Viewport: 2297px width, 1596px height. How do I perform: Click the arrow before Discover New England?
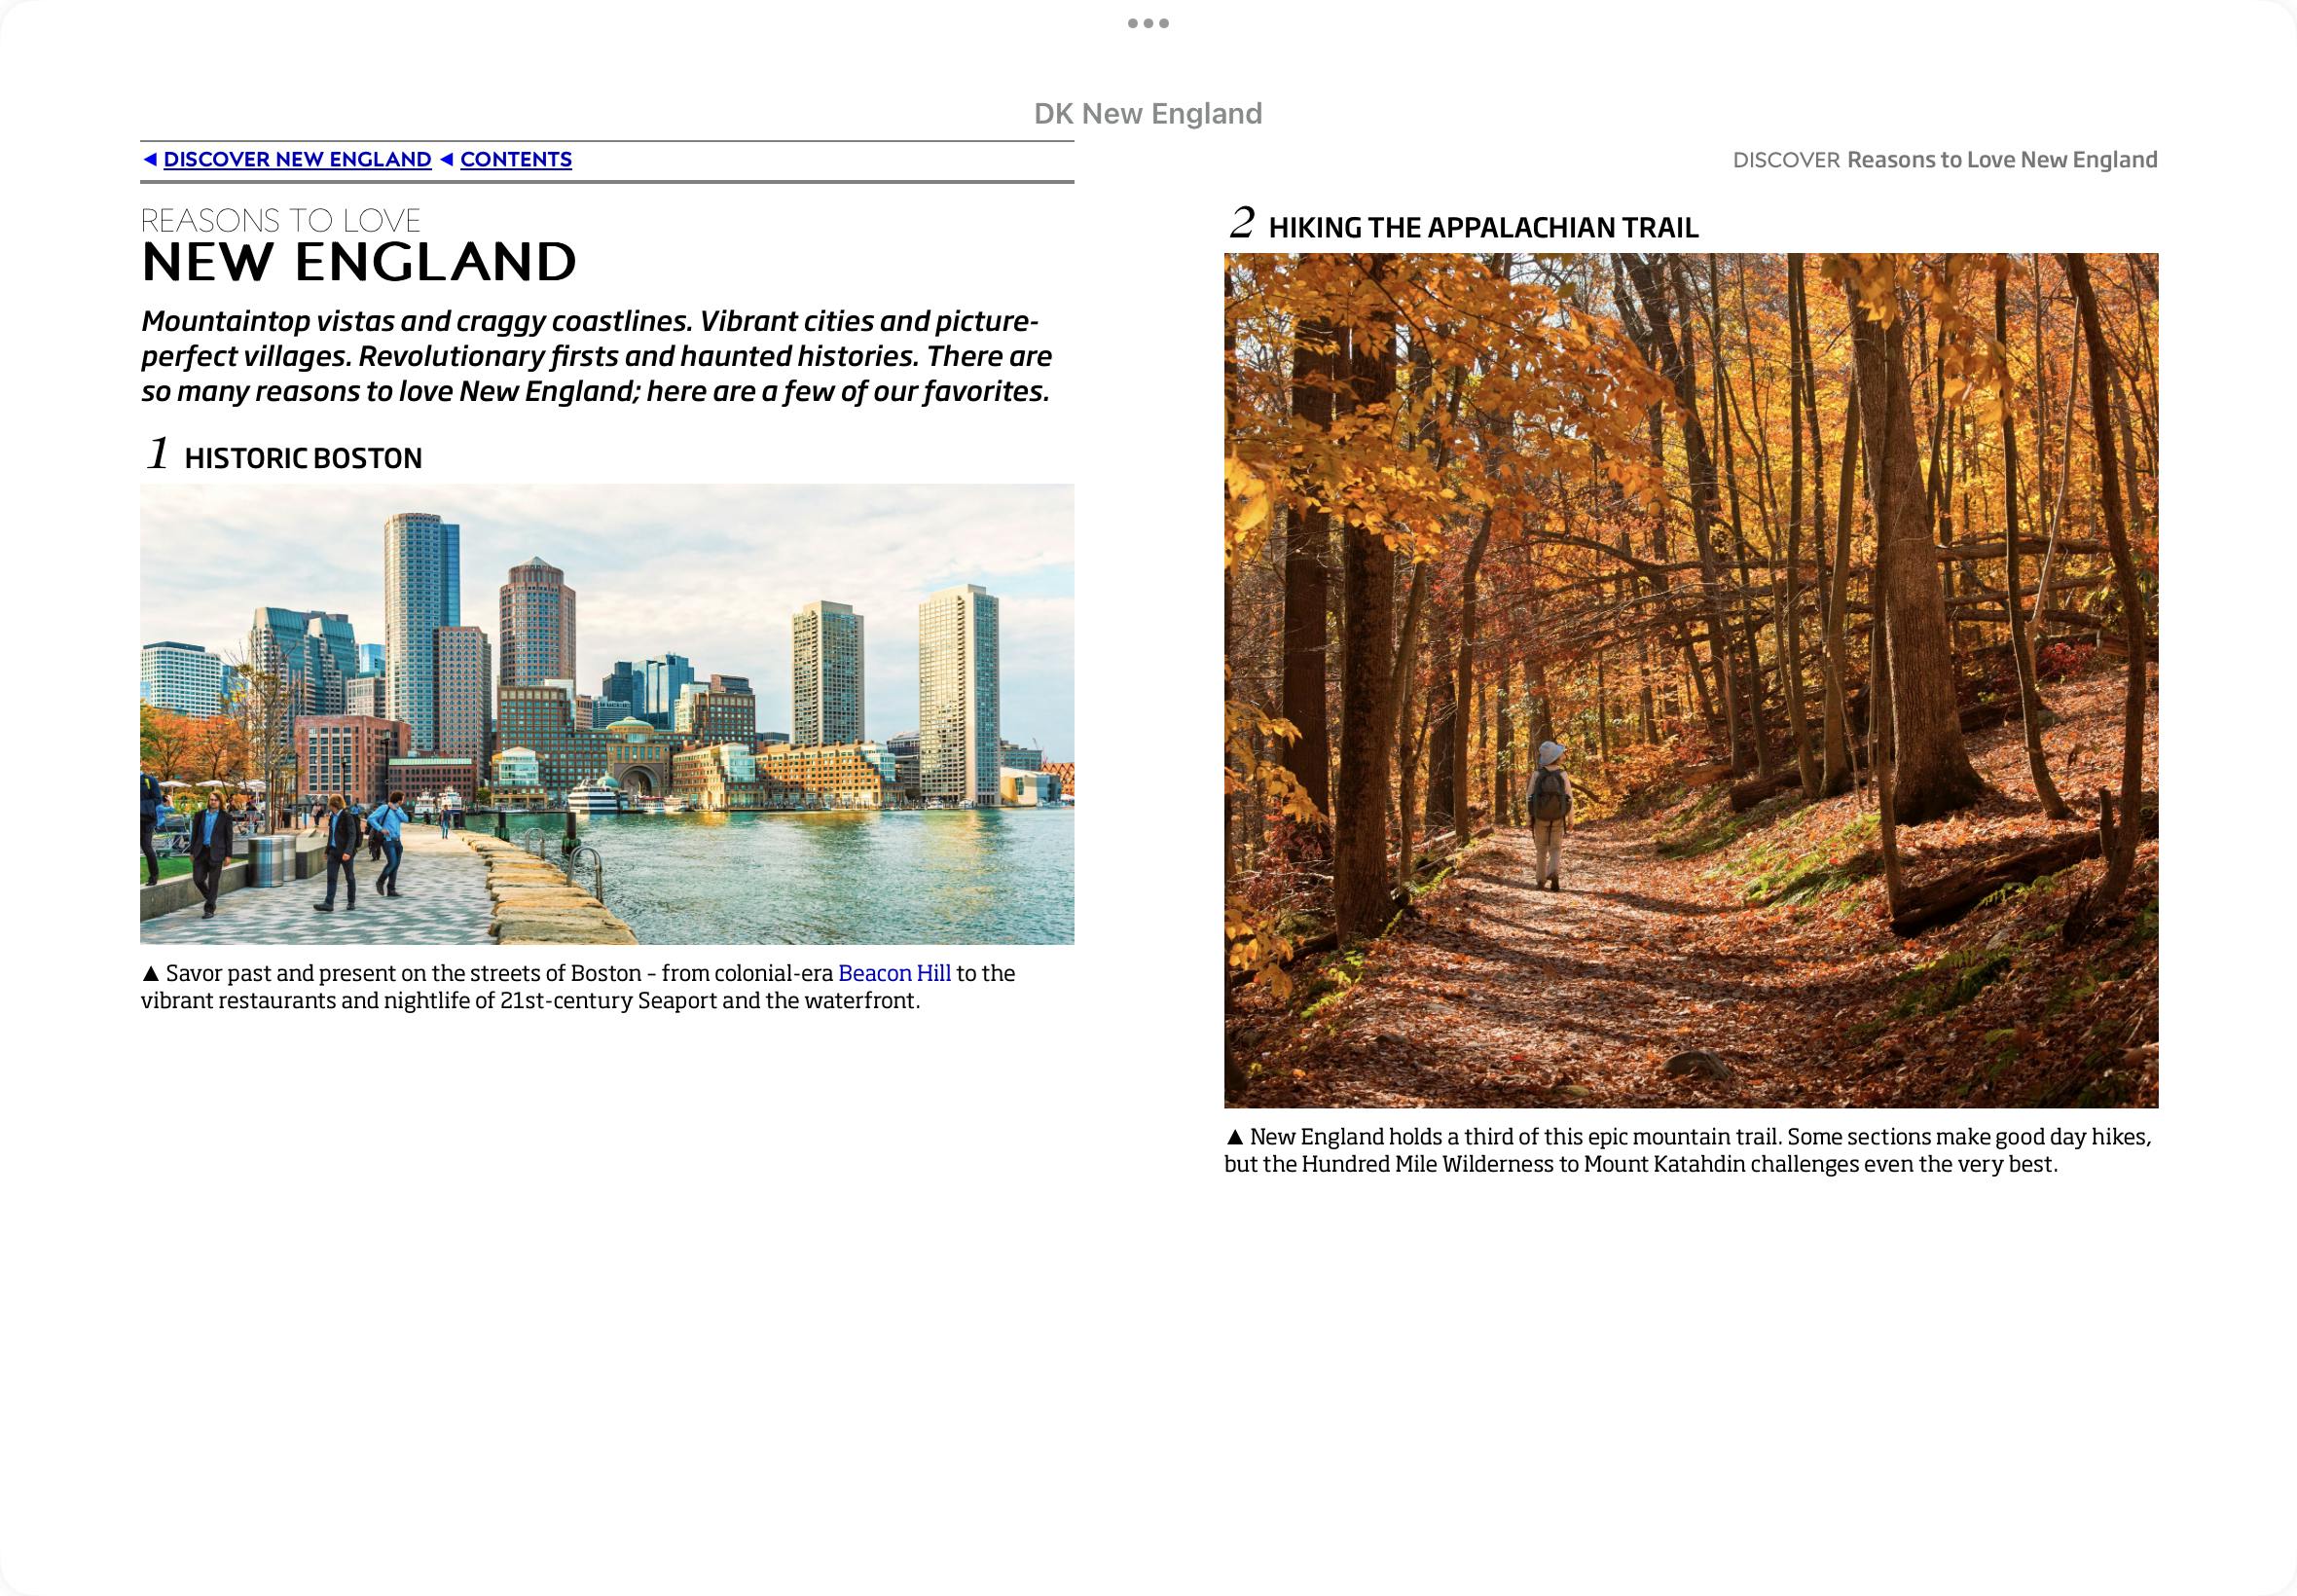coord(150,160)
